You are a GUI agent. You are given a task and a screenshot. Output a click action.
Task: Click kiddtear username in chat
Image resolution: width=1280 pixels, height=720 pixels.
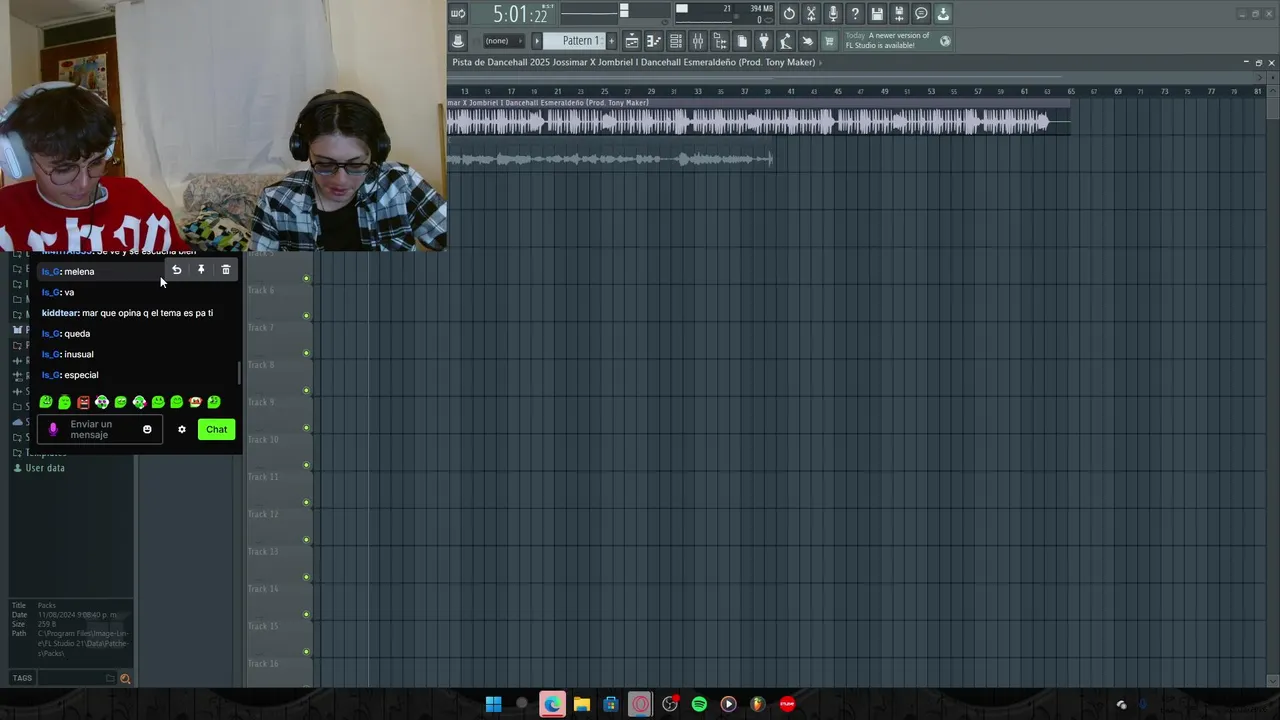coord(60,313)
